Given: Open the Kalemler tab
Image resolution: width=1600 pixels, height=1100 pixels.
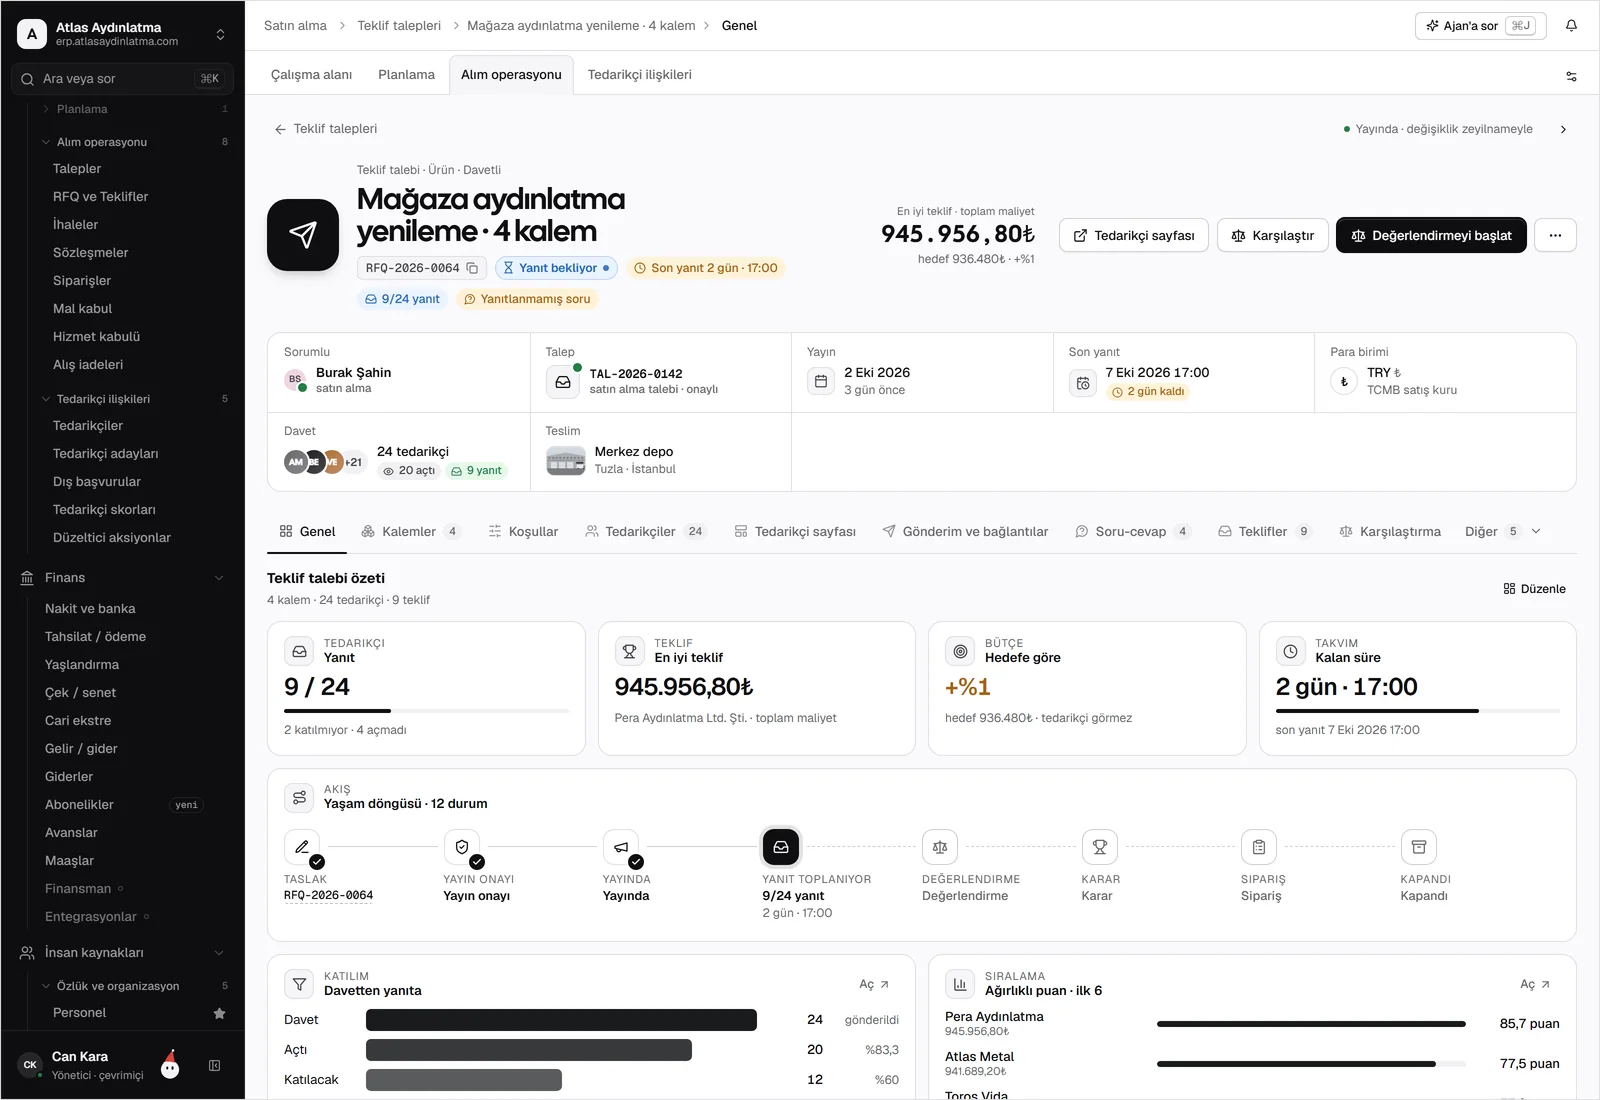Looking at the screenshot, I should pyautogui.click(x=410, y=532).
